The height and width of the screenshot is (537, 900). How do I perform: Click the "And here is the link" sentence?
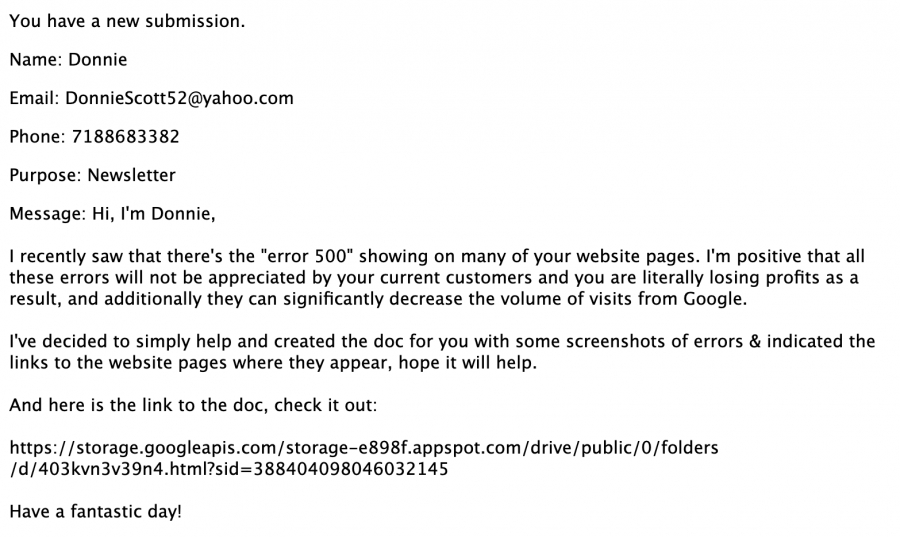pos(193,405)
